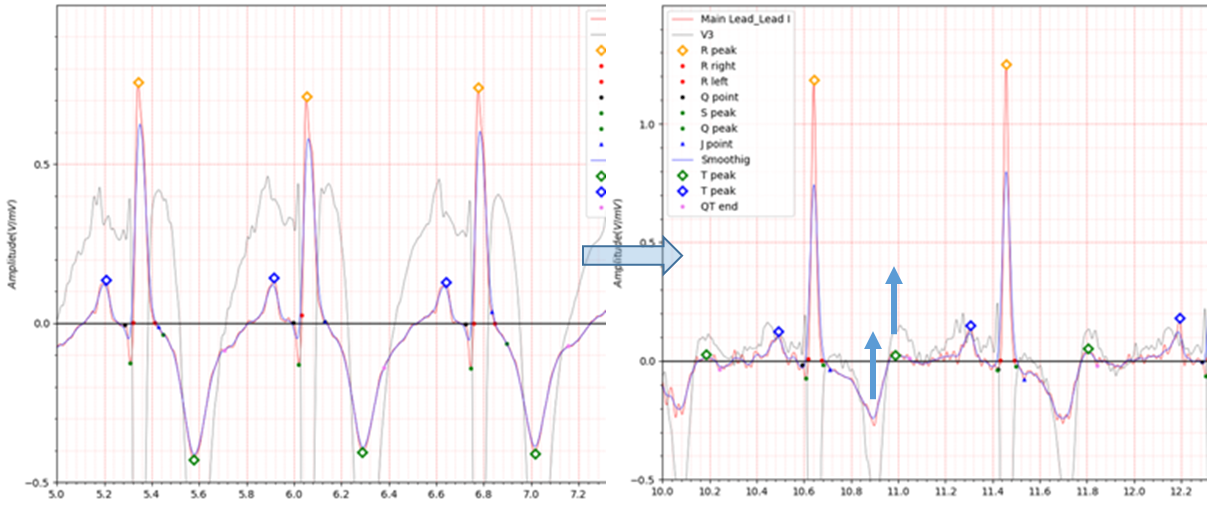Click the '1.0' y-axis tick in right plot

pos(647,125)
